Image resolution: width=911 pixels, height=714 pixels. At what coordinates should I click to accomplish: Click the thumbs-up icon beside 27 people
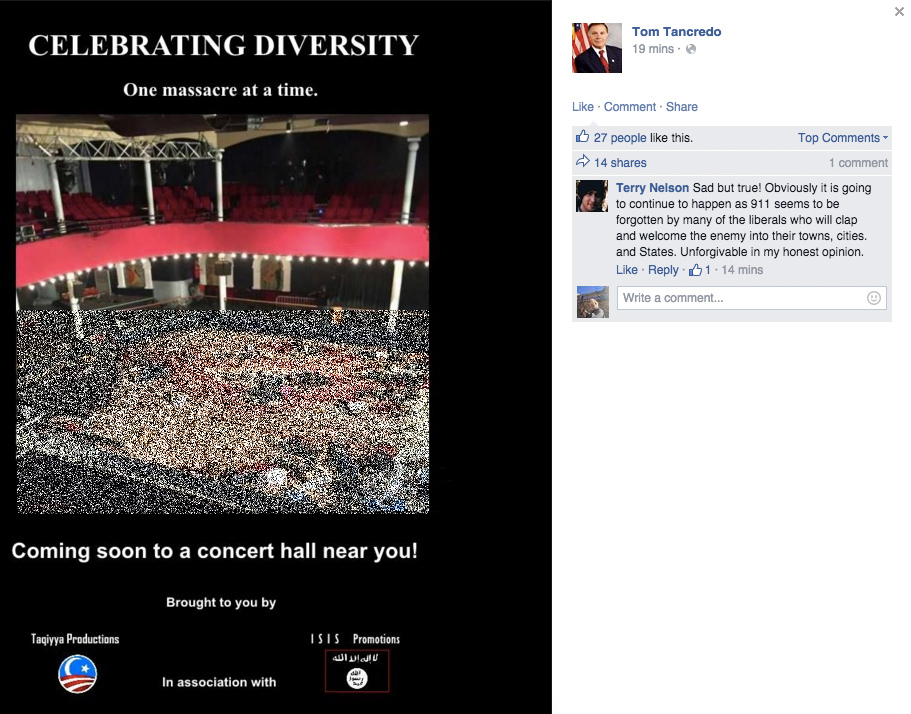point(582,137)
